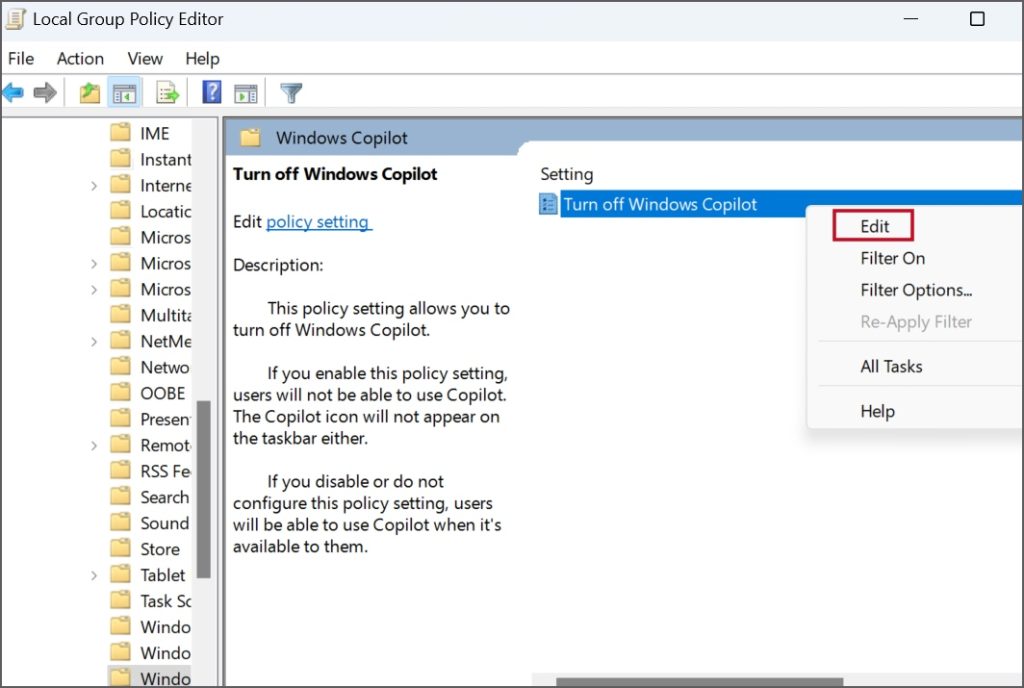Expand the Remot... folder tree node

click(x=94, y=445)
